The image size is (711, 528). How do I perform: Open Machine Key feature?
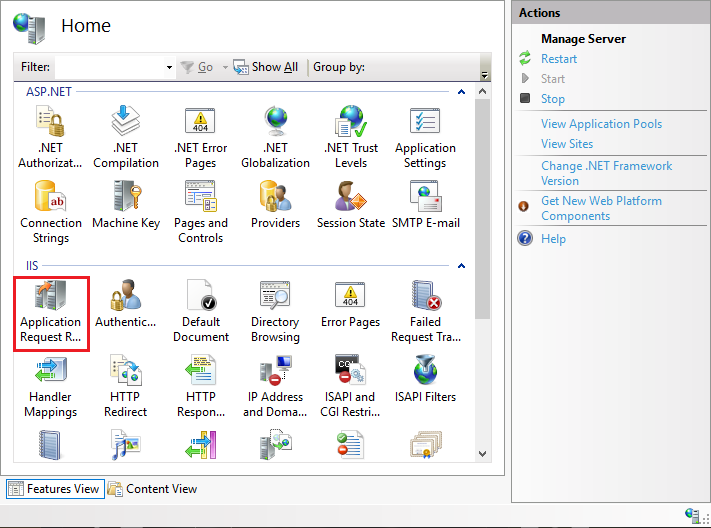pos(126,205)
